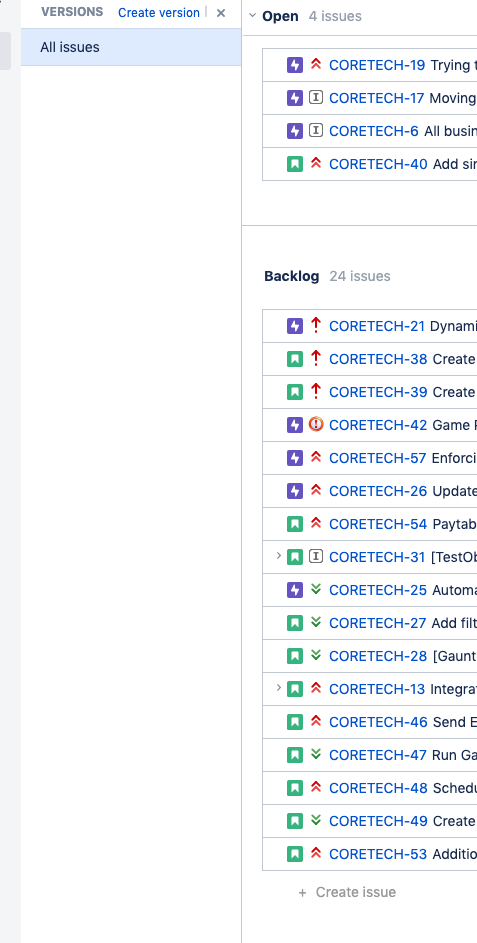Open issue CORETECH-28 link
Screen dimensions: 477x943
pos(378,656)
